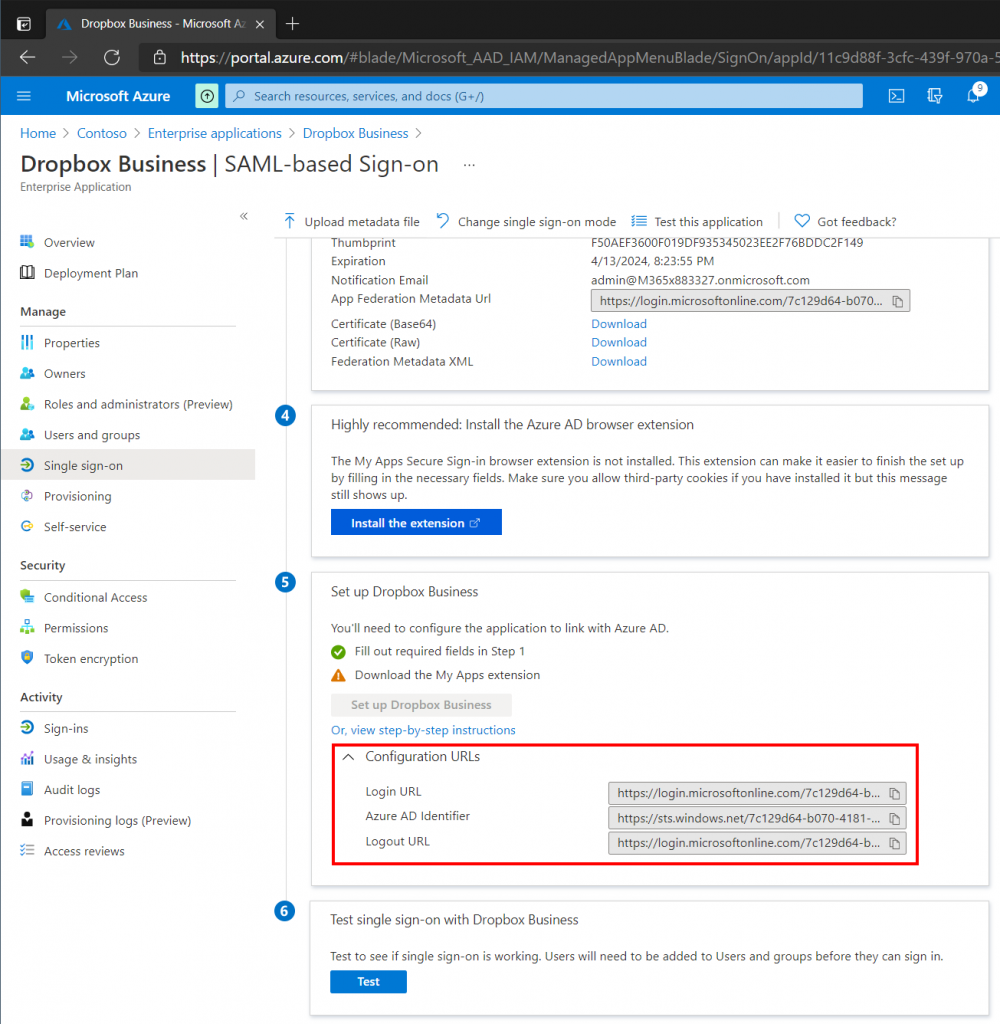
Task: Click the Token encryption shield icon
Action: pyautogui.click(x=27, y=658)
